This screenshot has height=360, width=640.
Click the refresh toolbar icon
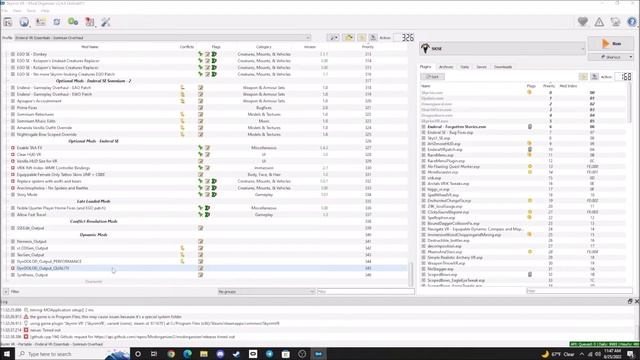[x=57, y=22]
